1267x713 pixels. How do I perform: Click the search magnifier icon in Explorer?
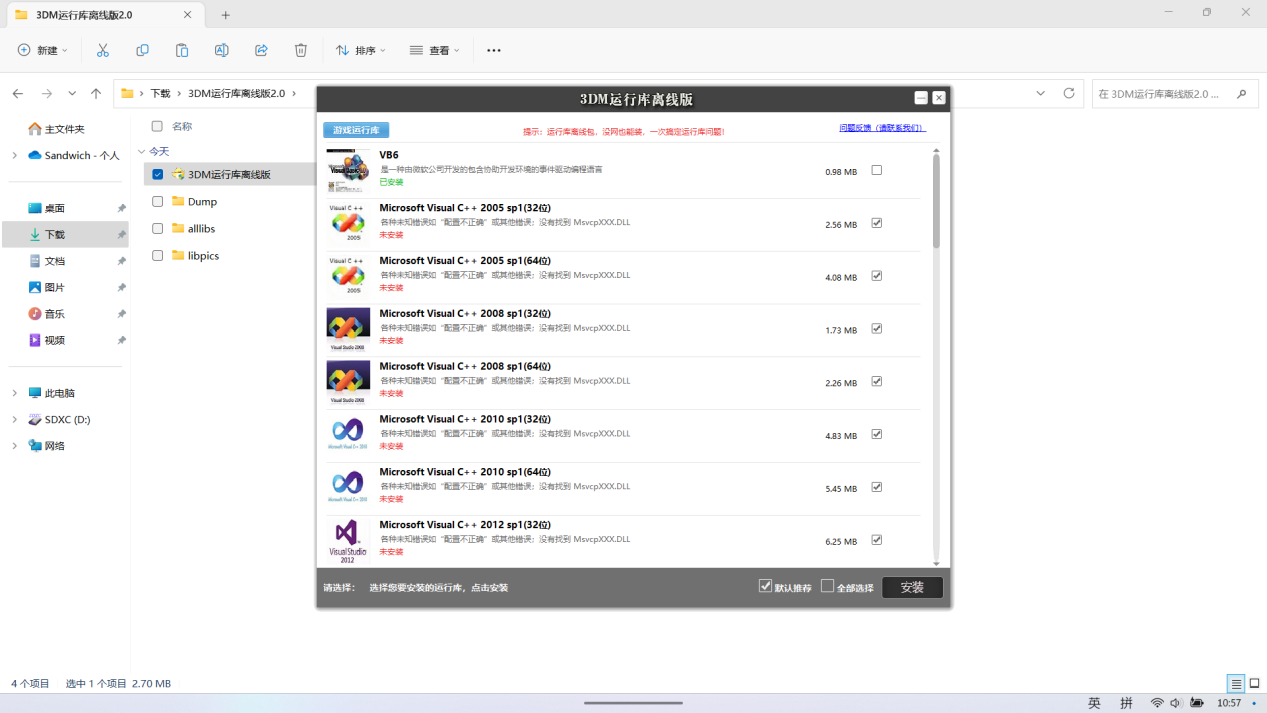tap(1241, 94)
